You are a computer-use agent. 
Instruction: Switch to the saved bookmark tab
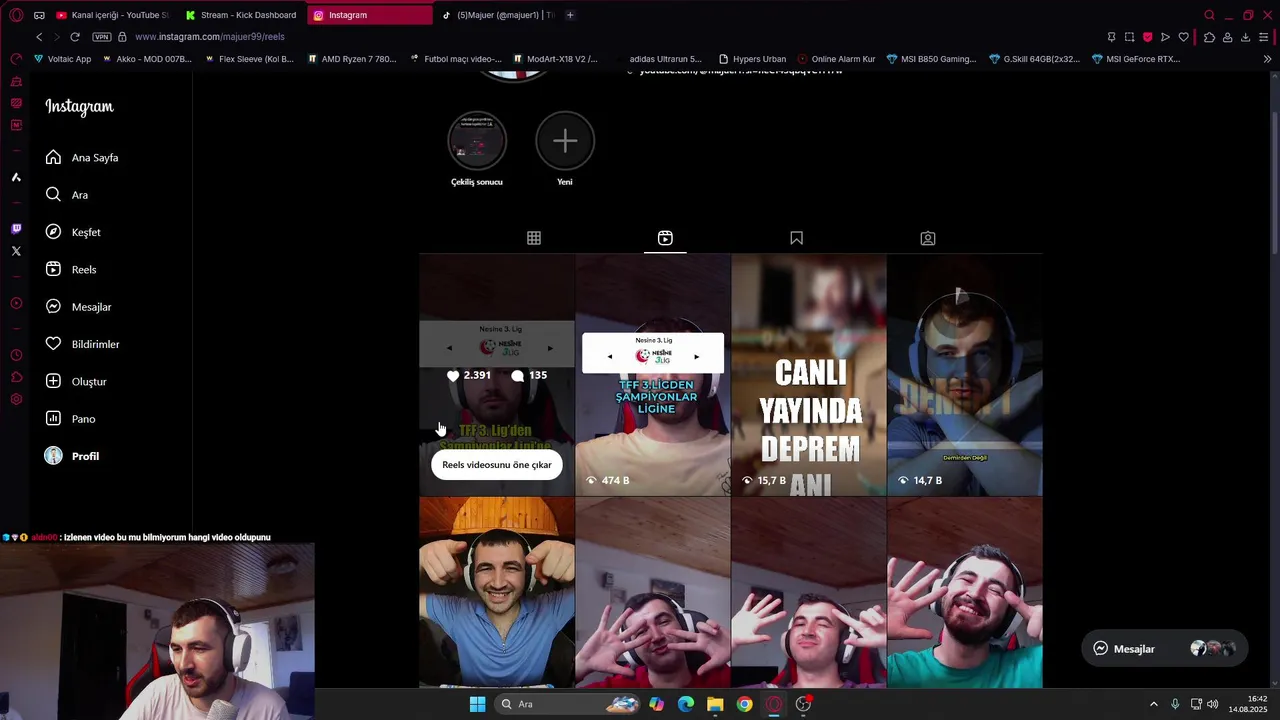pyautogui.click(x=796, y=238)
